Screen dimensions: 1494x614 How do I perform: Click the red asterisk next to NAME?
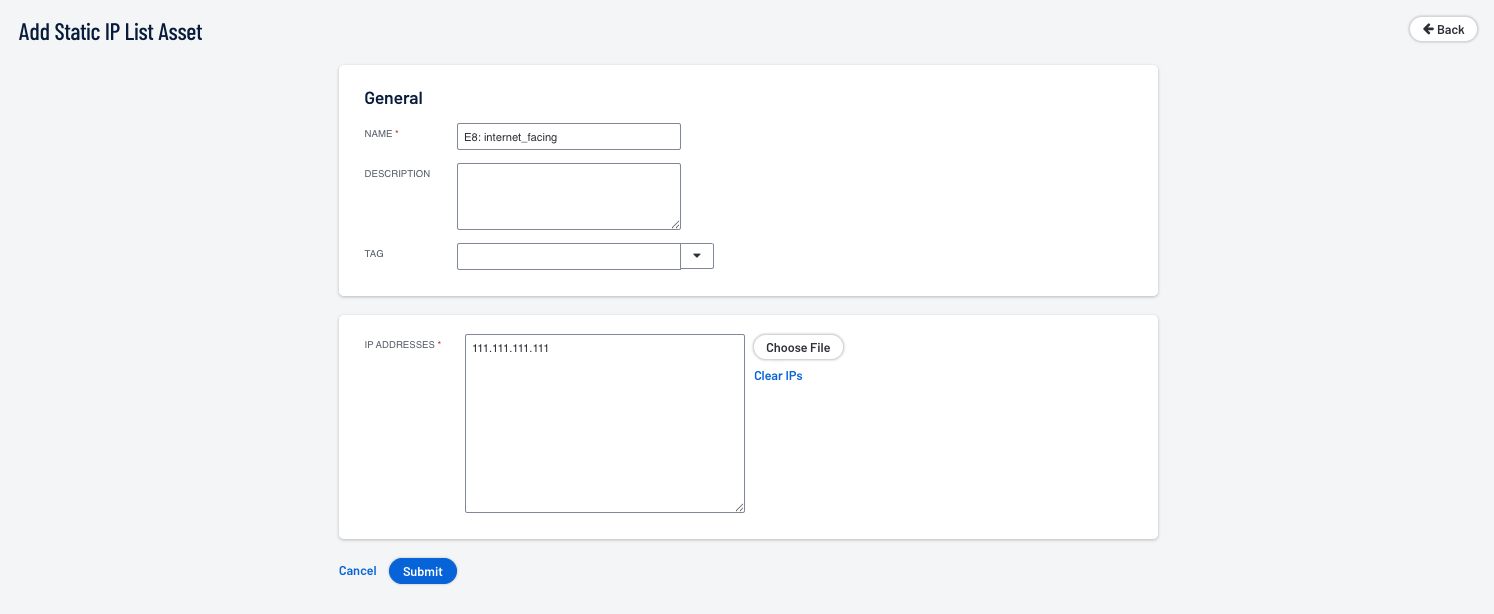click(396, 133)
